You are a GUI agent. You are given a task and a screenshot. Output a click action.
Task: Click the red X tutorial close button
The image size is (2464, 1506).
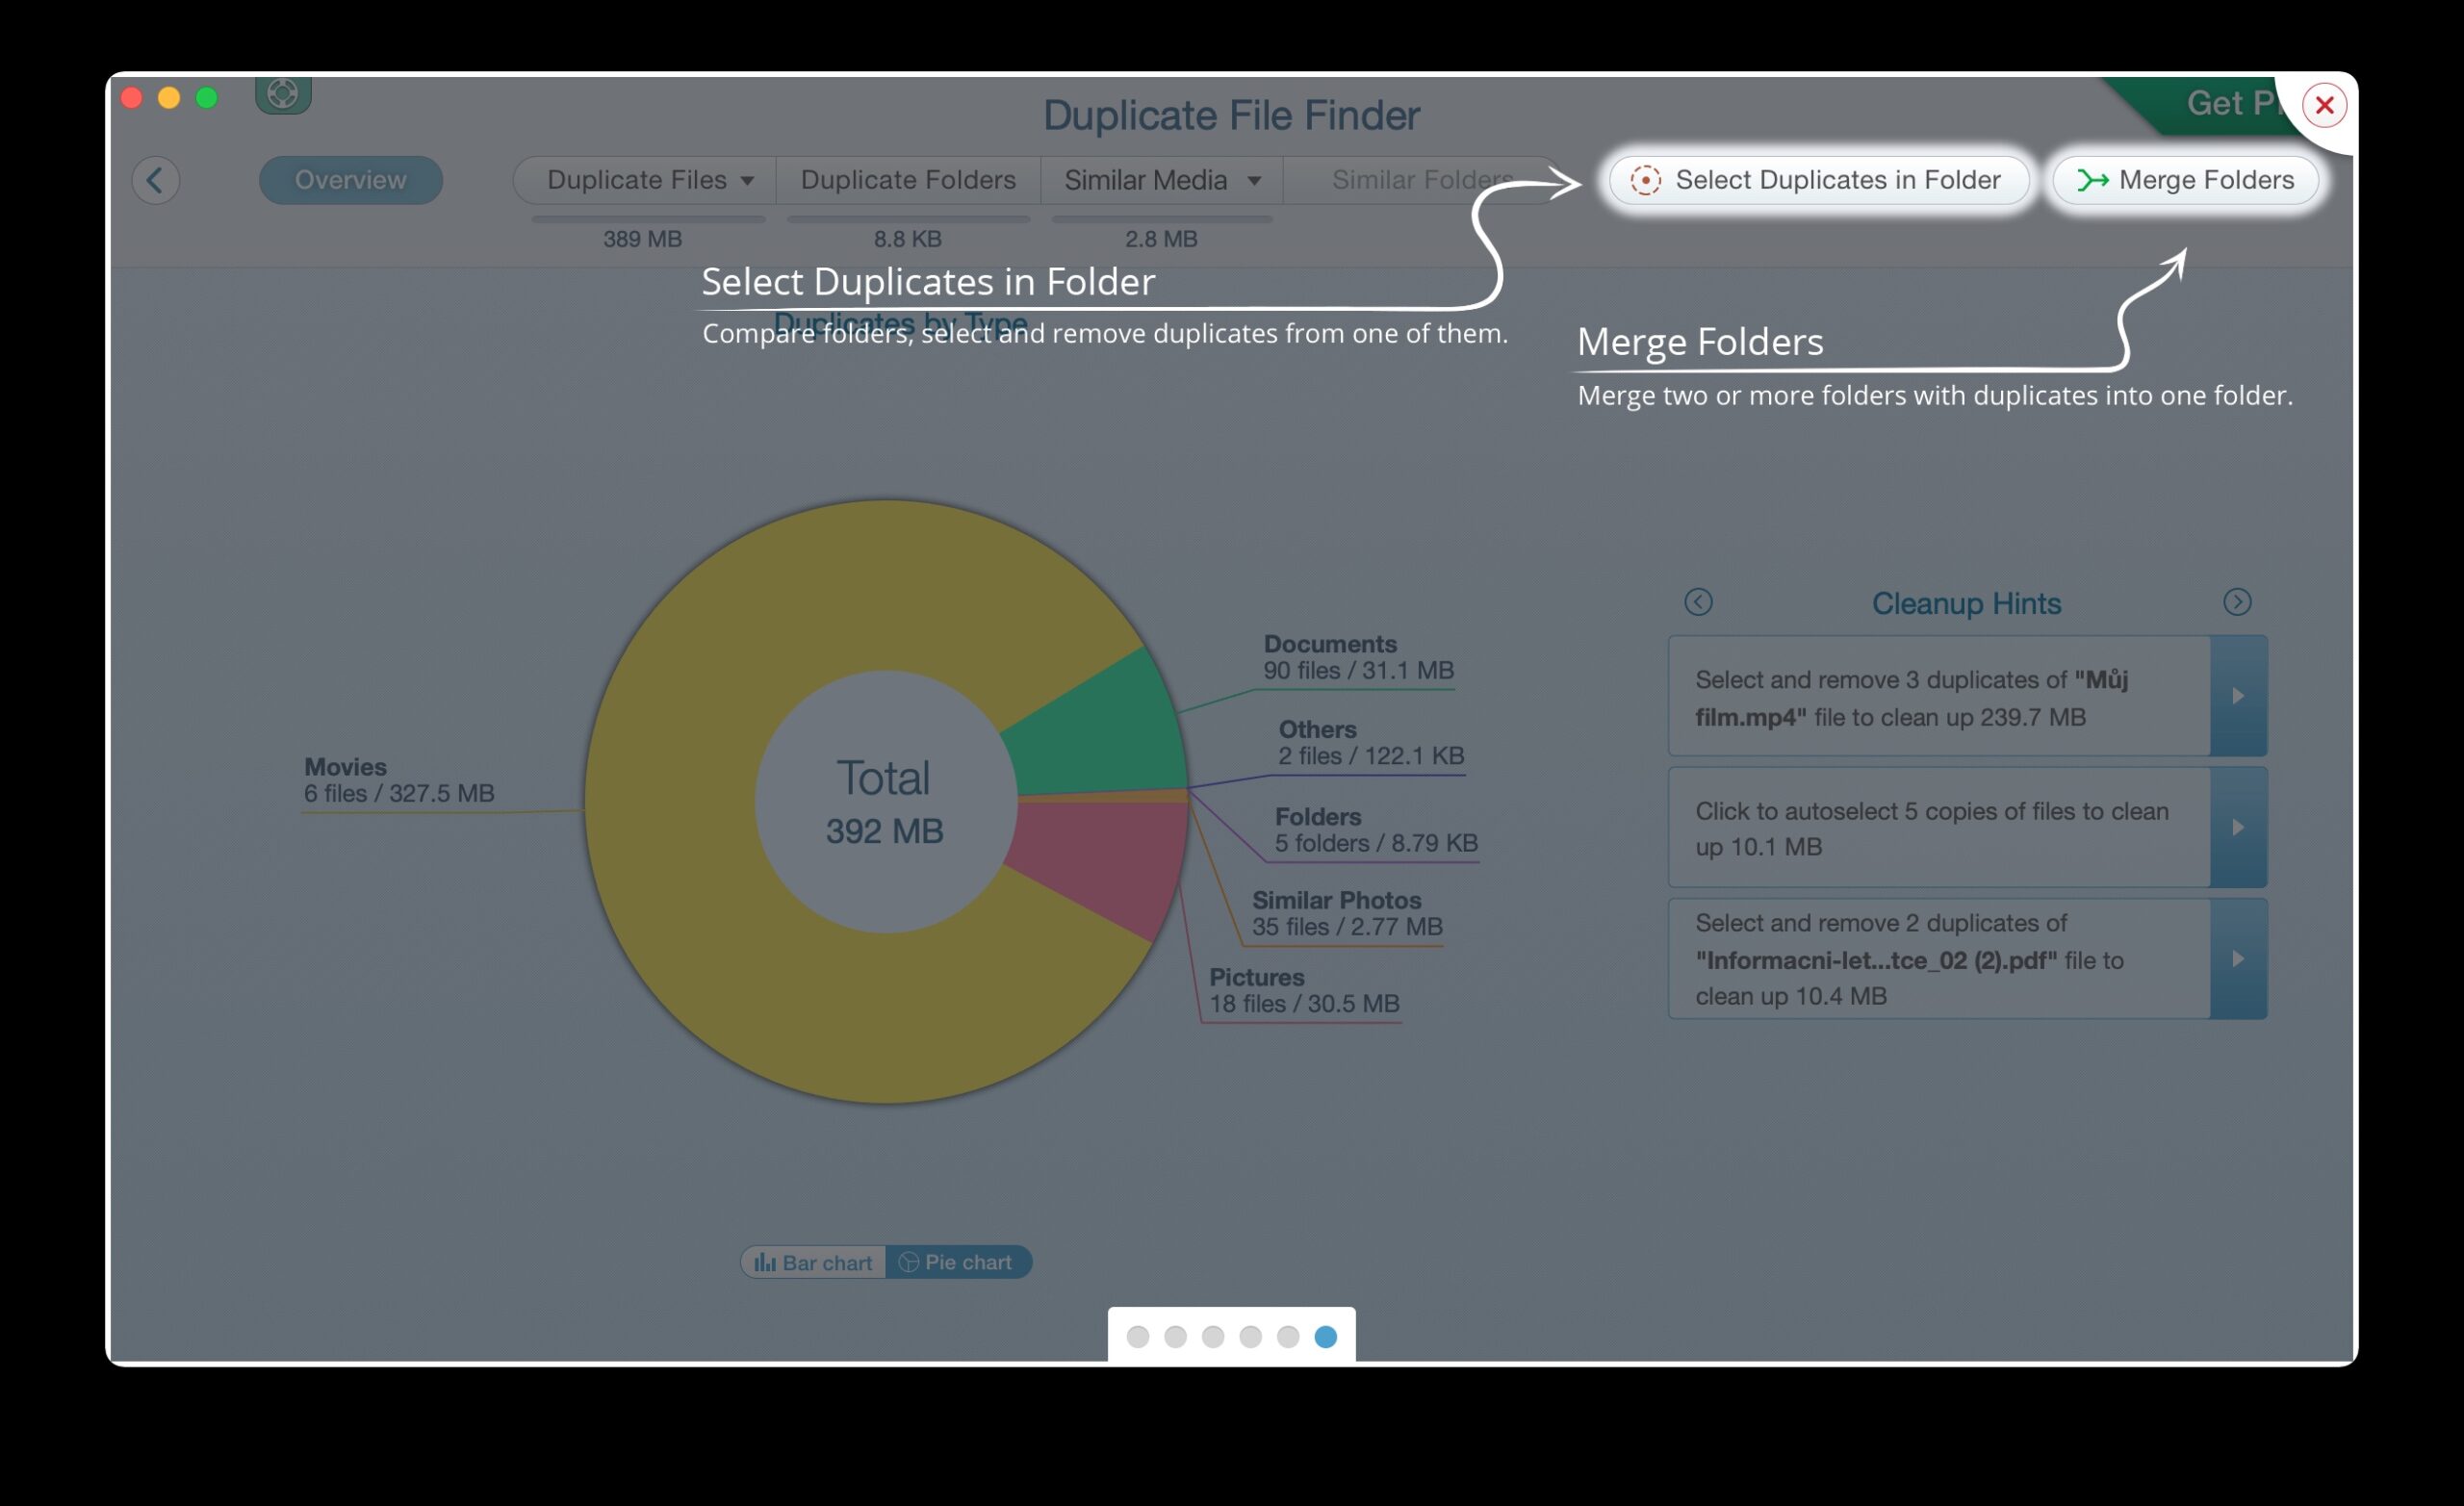(2323, 105)
